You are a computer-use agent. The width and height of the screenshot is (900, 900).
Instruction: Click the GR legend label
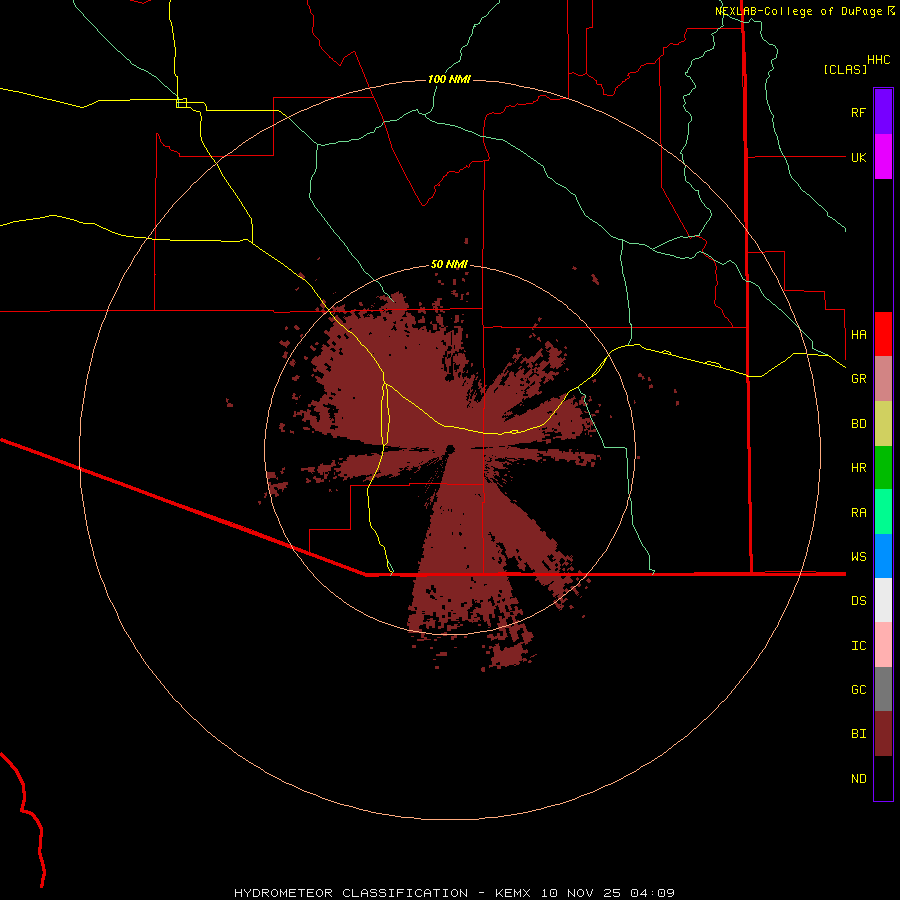[858, 379]
